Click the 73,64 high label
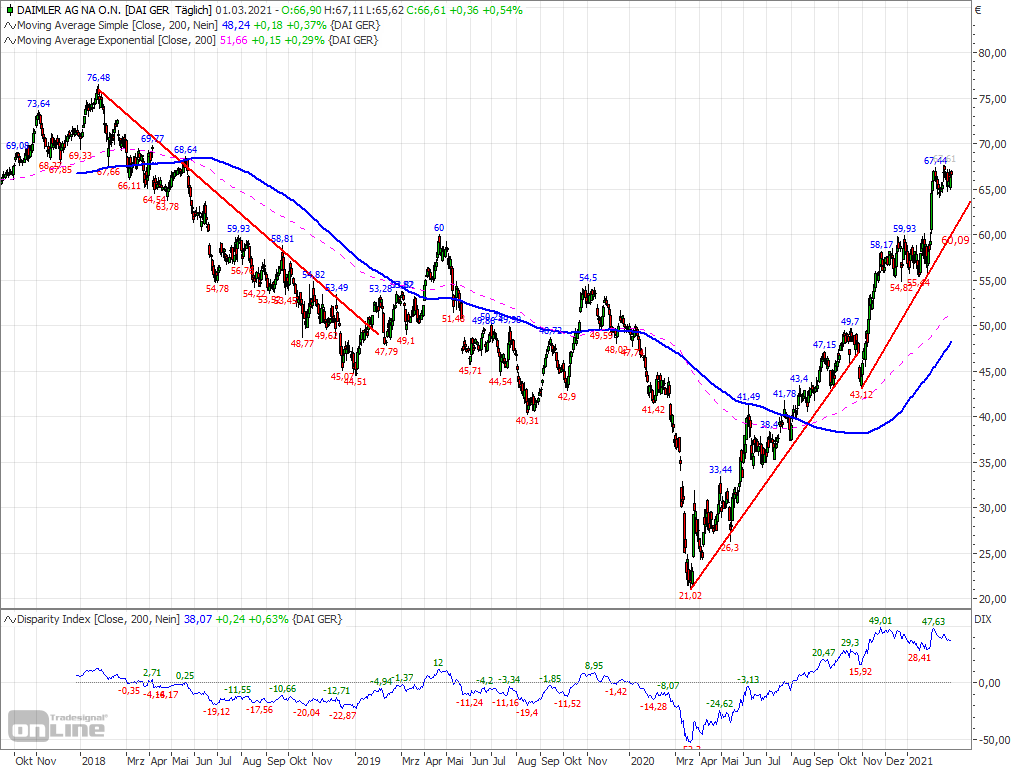This screenshot has height=768, width=1024. point(39,104)
